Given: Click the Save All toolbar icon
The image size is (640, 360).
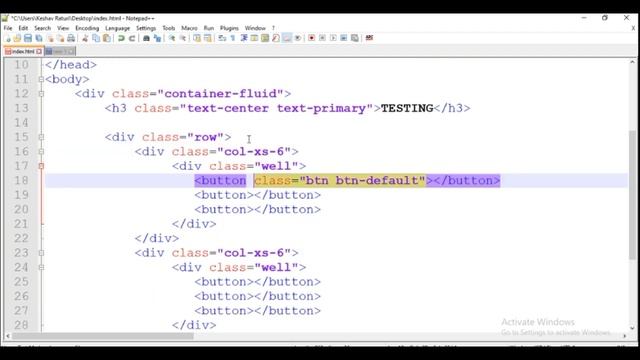Looking at the screenshot, I should click(x=39, y=38).
